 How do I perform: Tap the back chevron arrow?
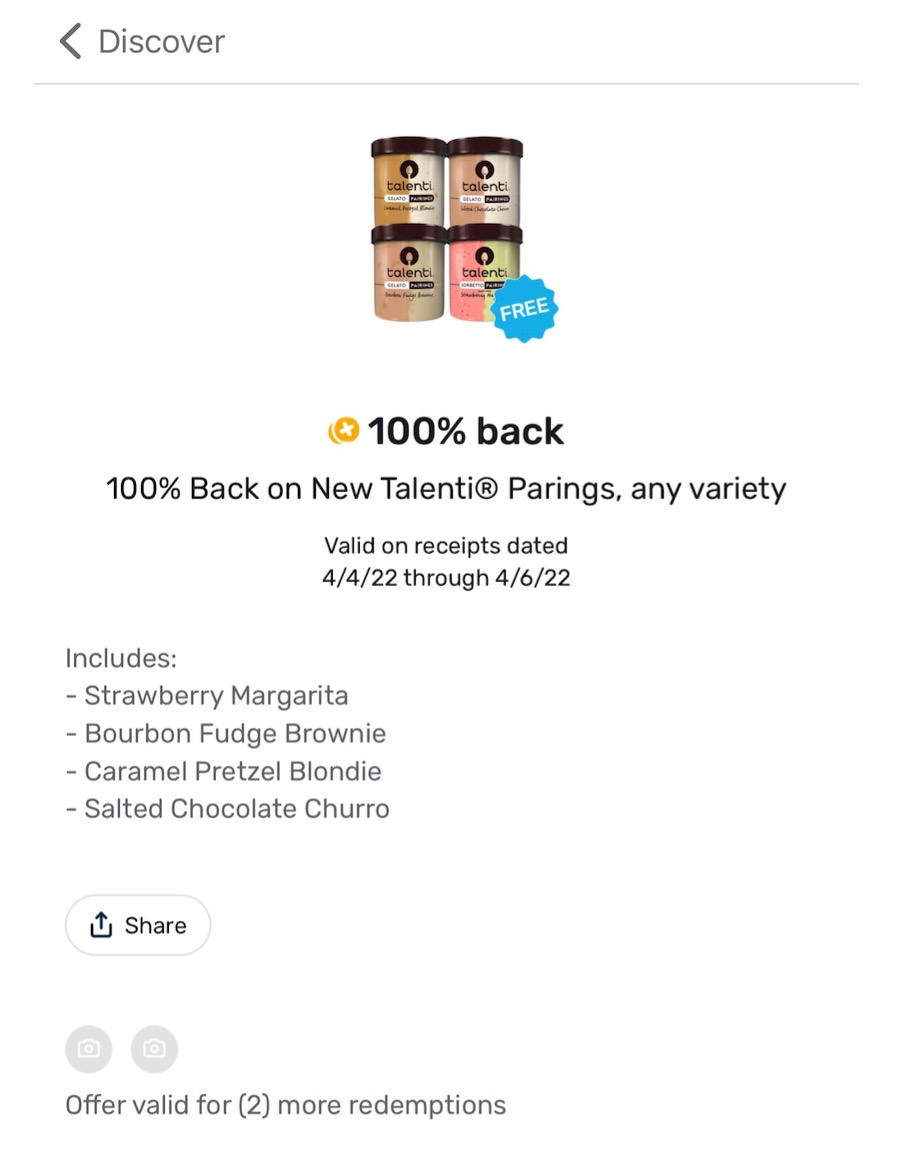(70, 42)
